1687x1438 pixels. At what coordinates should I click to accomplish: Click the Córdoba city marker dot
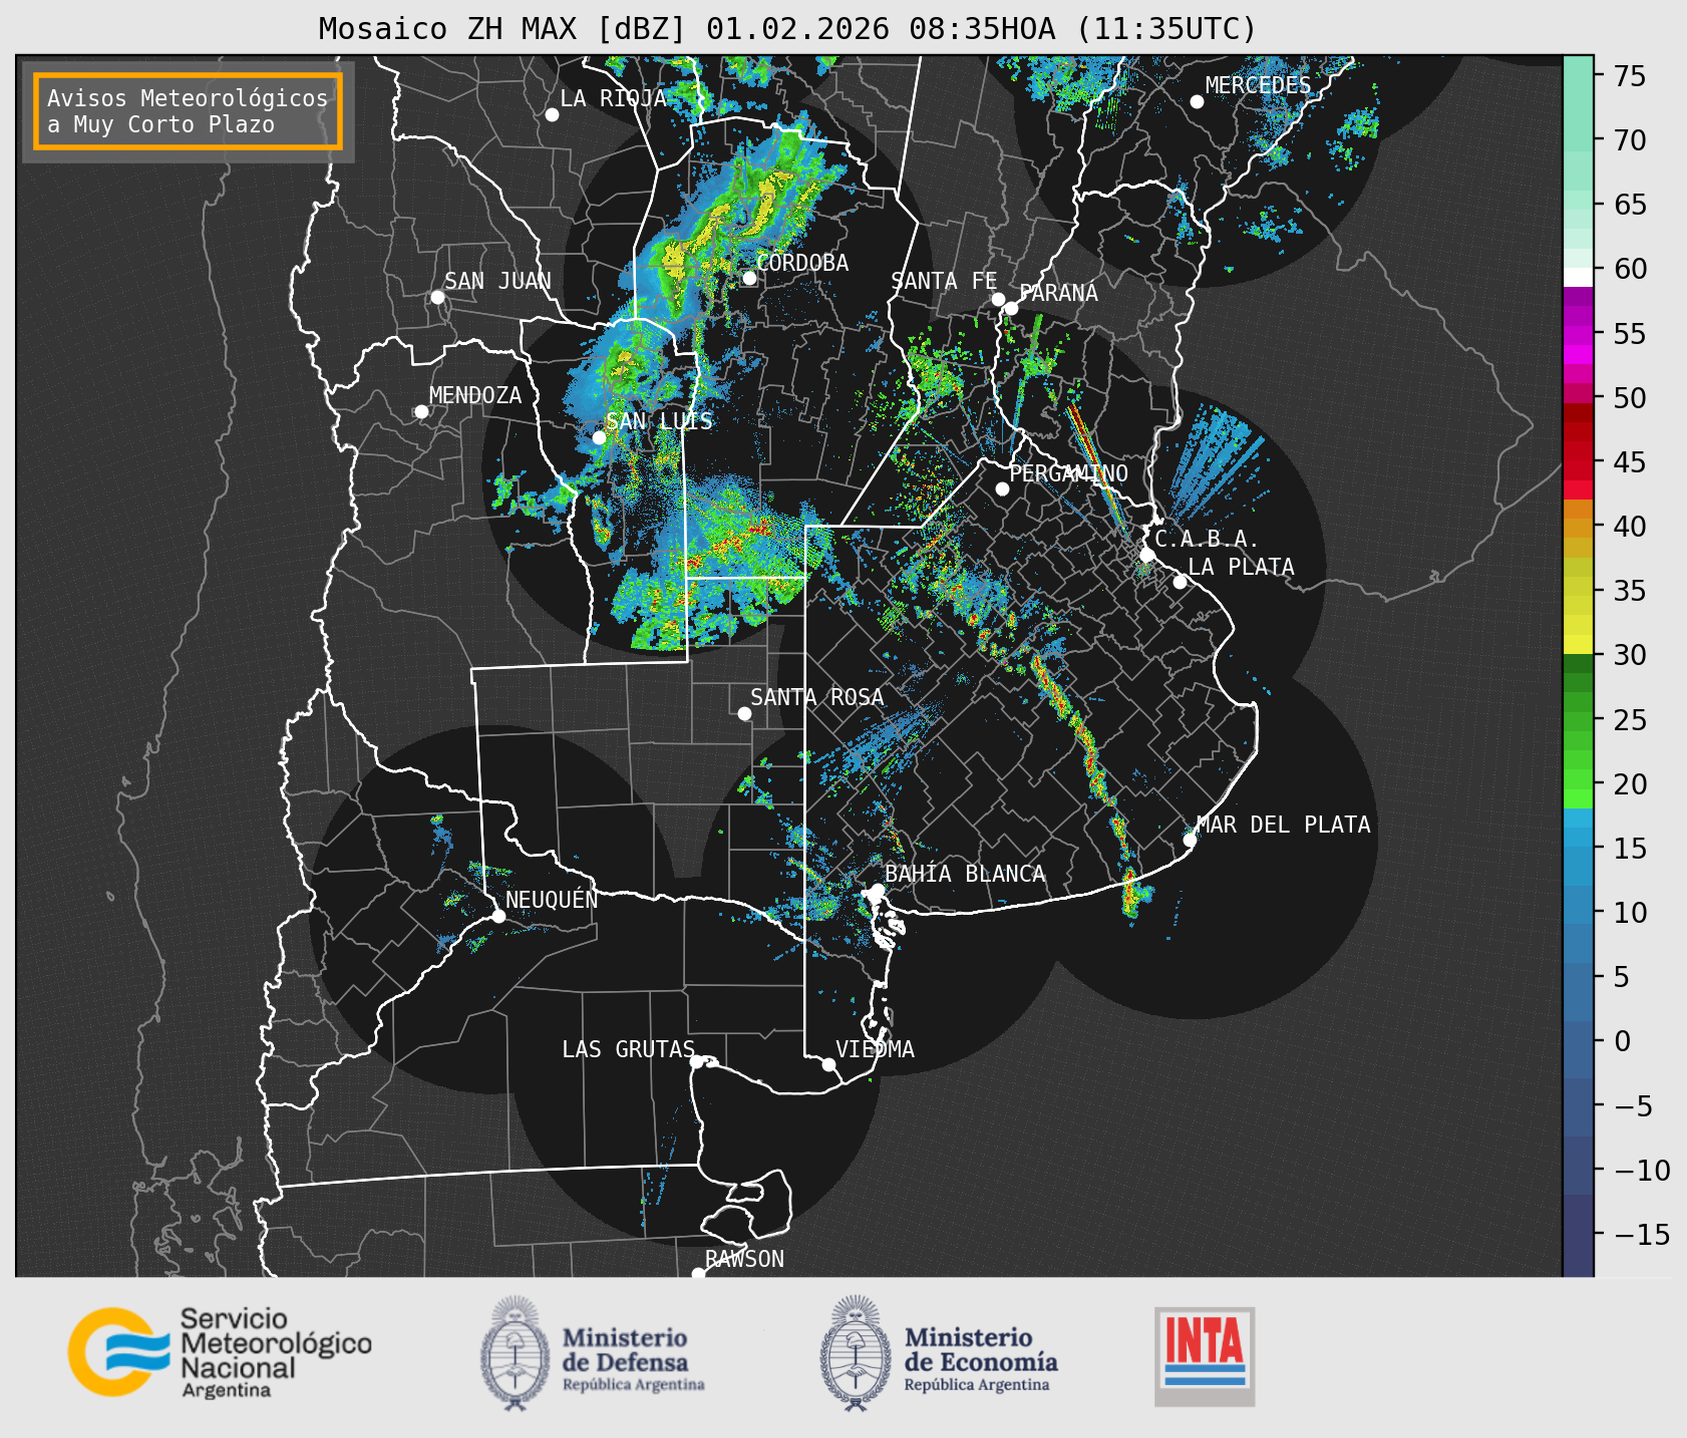[749, 278]
